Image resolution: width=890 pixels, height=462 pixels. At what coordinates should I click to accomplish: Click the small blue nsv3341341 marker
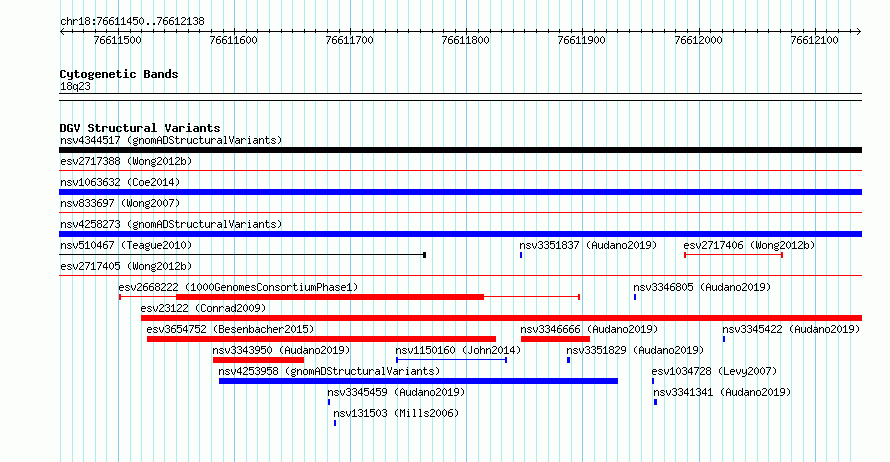pyautogui.click(x=656, y=402)
